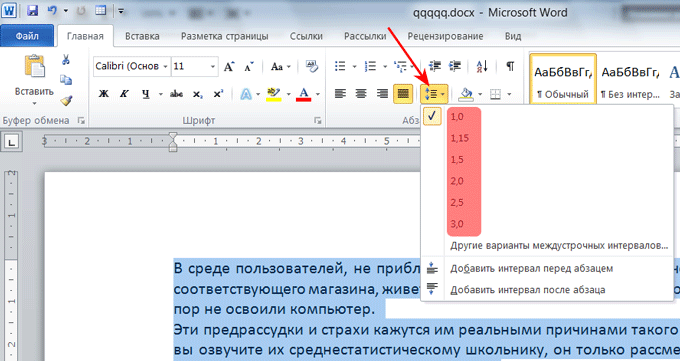Click the Text Effects glowing A icon

point(246,94)
